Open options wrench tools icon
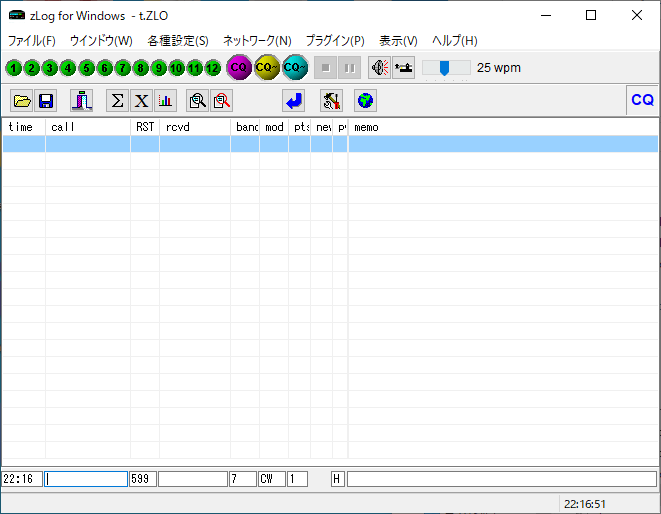The image size is (661, 514). [331, 101]
